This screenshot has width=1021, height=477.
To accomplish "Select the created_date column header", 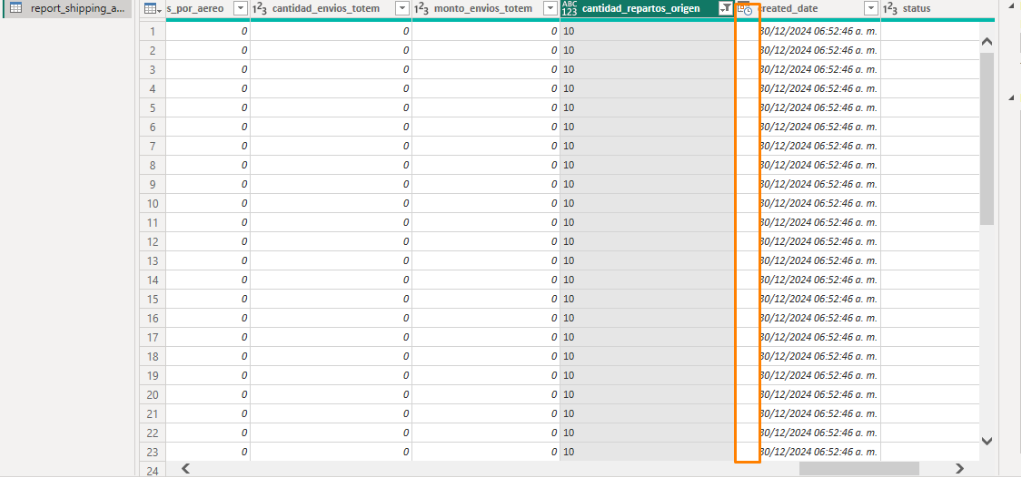I will click(789, 9).
